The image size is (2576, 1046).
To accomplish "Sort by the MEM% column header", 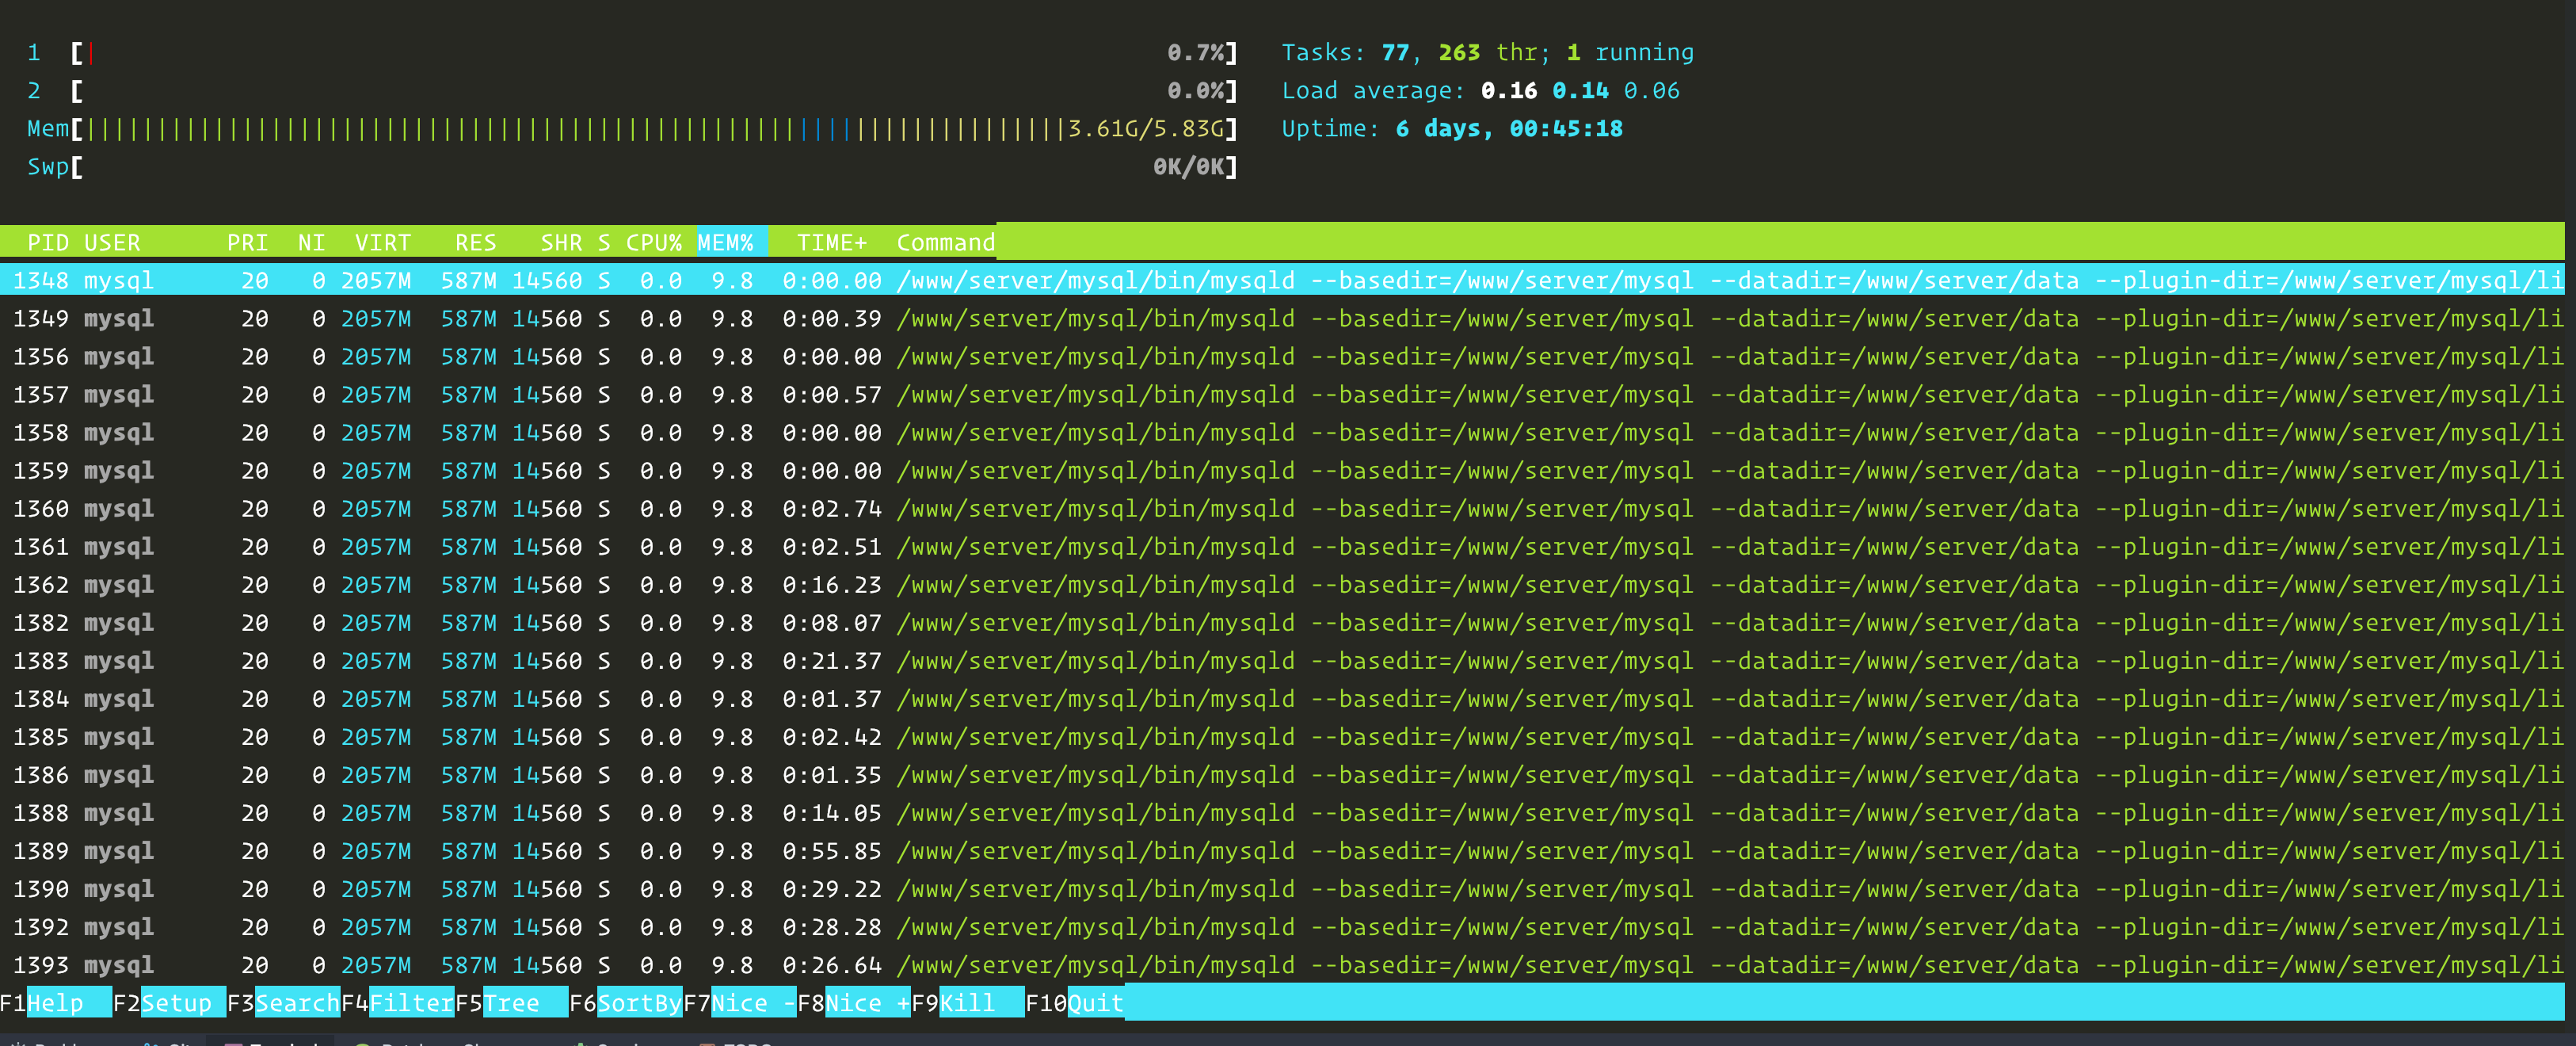I will pos(725,243).
